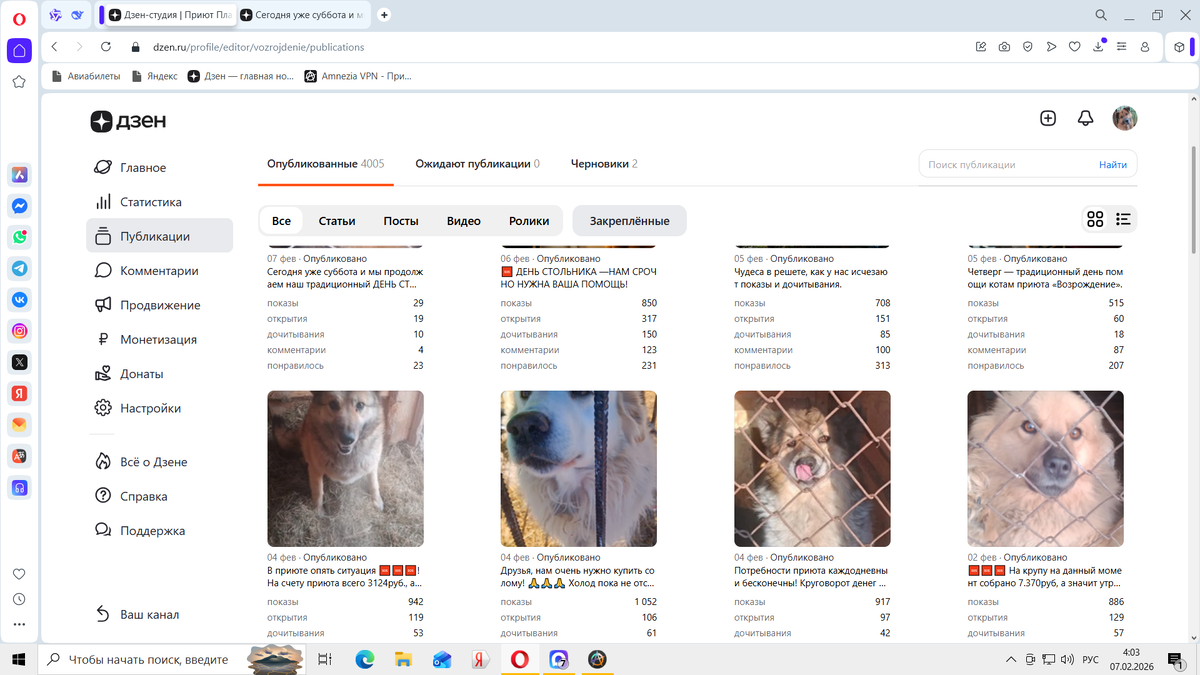The image size is (1200, 675).
Task: Switch to Дзен-студия browser tab
Action: 170,15
